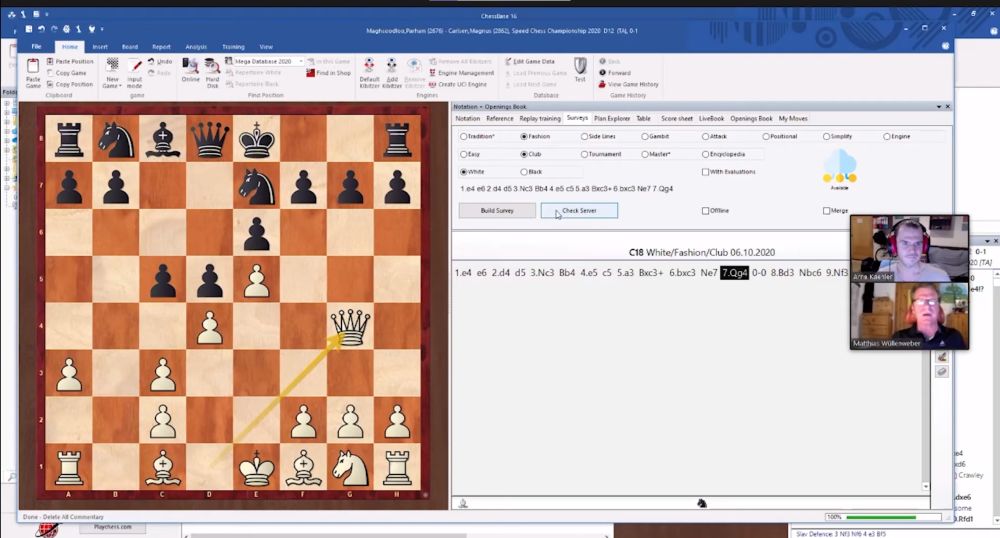Select the Tournament radio button
The height and width of the screenshot is (538, 1000).
click(x=585, y=155)
